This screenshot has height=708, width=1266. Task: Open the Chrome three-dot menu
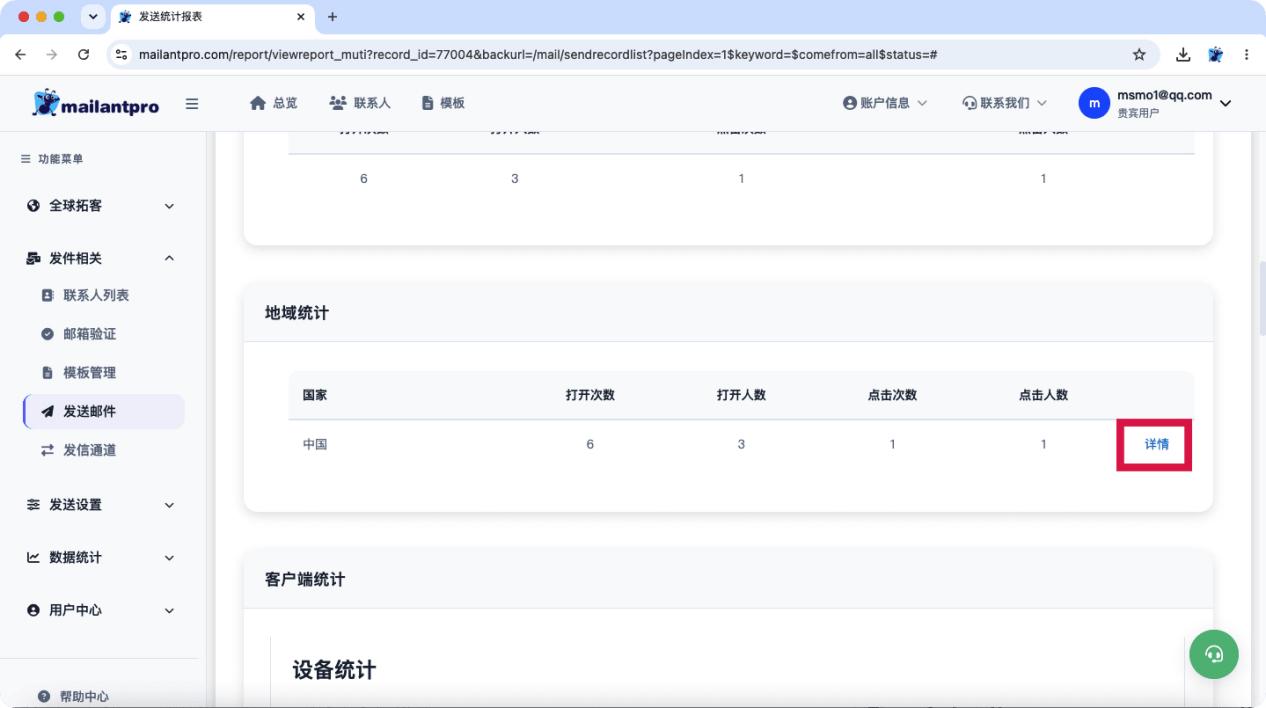click(x=1246, y=55)
